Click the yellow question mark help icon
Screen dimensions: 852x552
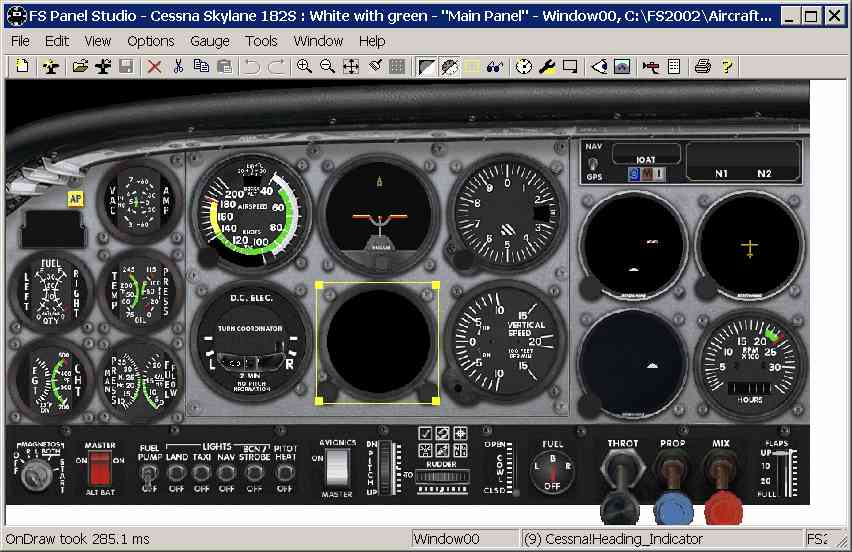726,66
